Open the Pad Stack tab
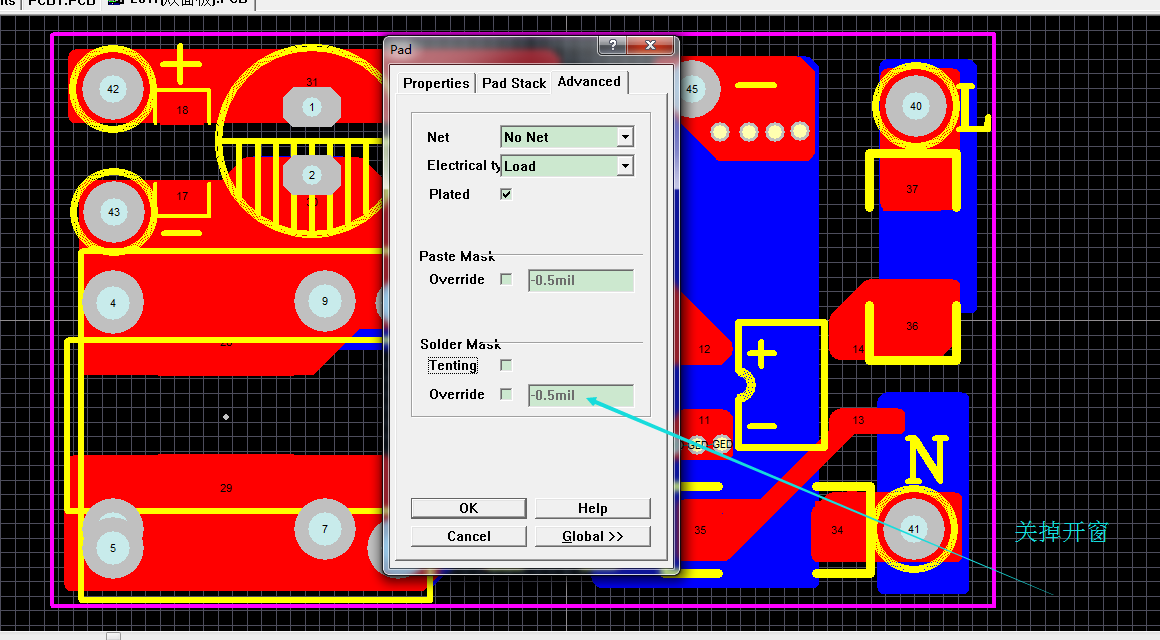 pos(514,83)
